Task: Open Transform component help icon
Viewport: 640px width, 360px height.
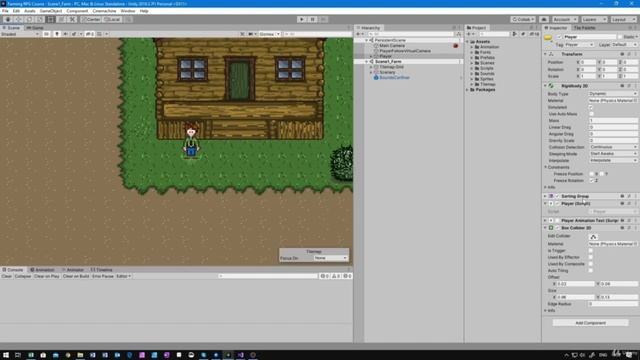Action: pos(622,54)
